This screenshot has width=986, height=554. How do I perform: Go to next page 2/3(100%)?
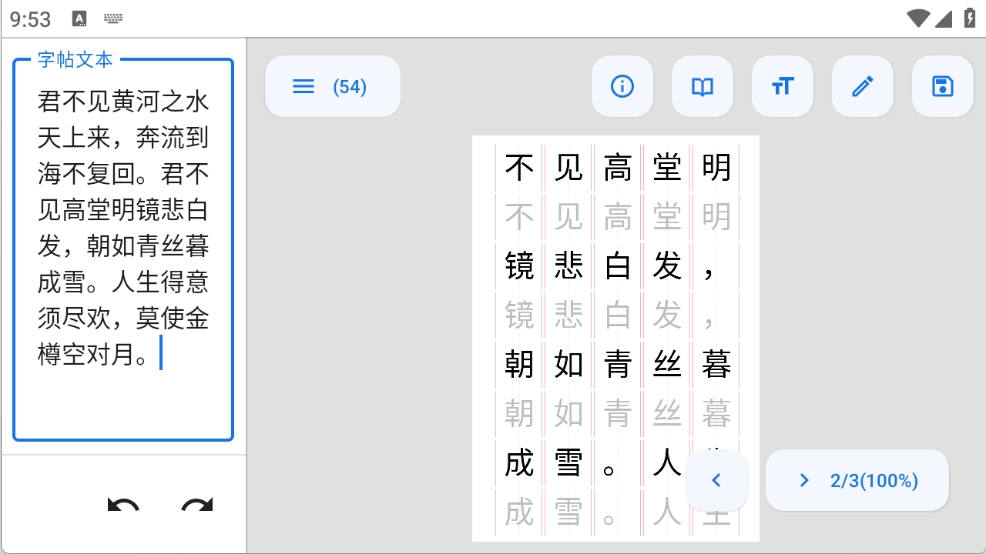(857, 480)
